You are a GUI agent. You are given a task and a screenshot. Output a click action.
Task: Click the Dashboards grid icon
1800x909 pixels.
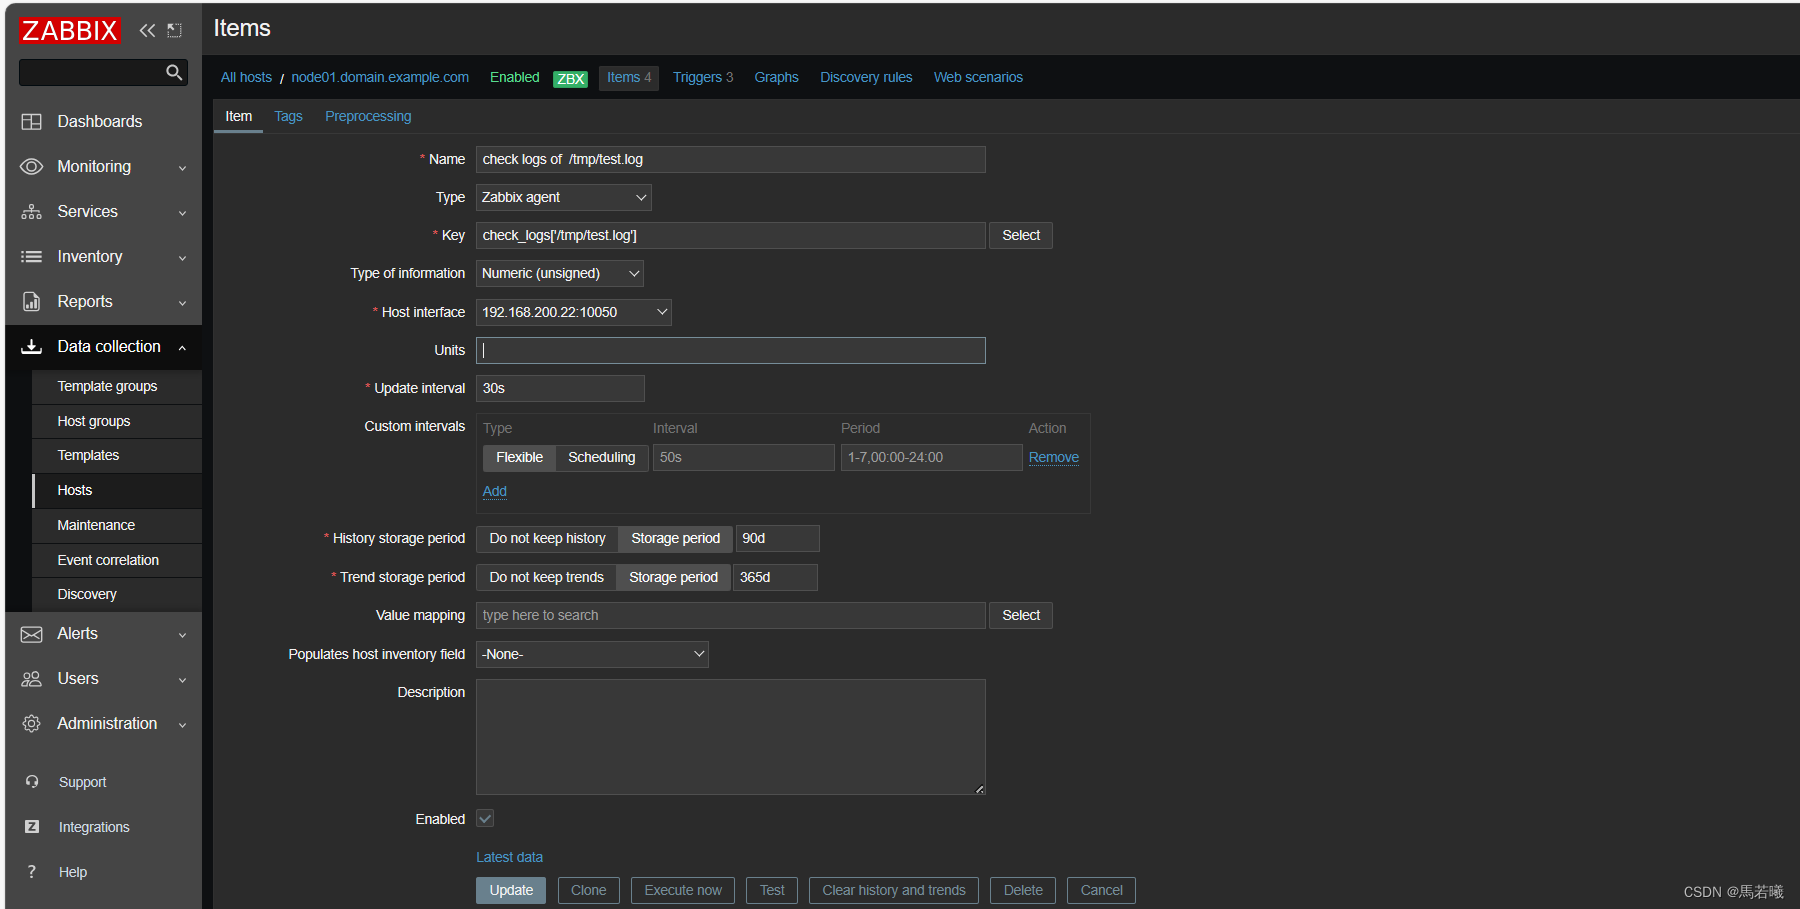(x=32, y=122)
